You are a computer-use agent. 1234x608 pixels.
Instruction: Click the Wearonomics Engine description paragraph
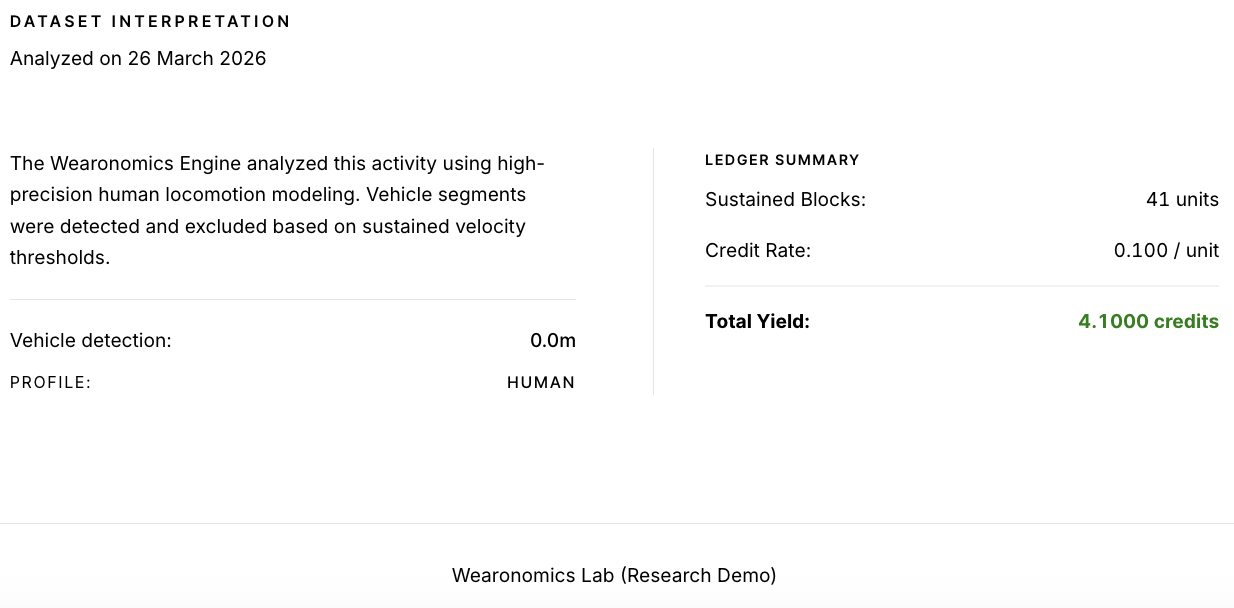(x=277, y=210)
